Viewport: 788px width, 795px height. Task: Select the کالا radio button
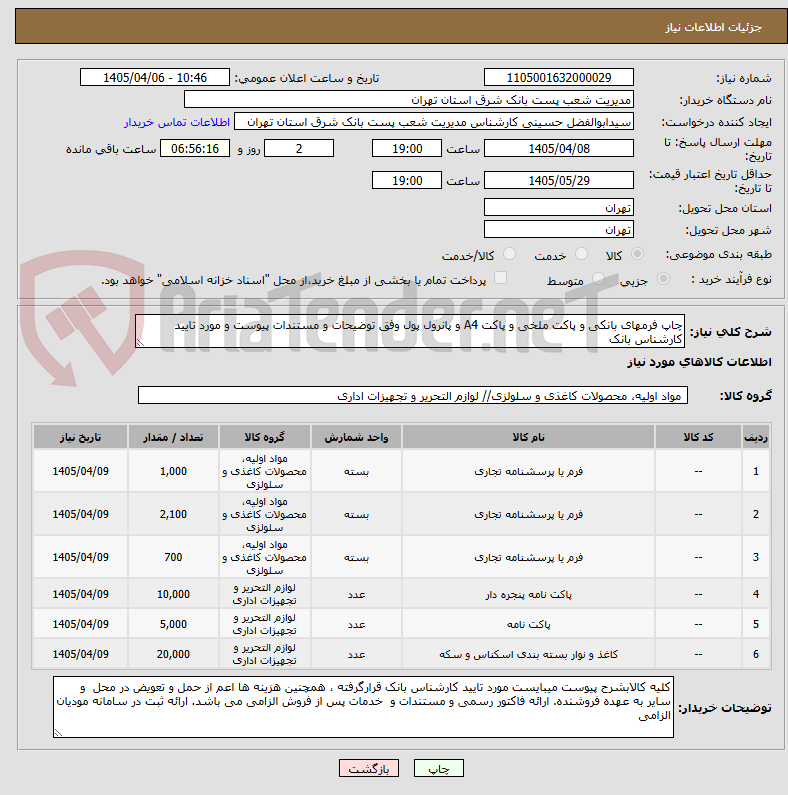click(637, 254)
